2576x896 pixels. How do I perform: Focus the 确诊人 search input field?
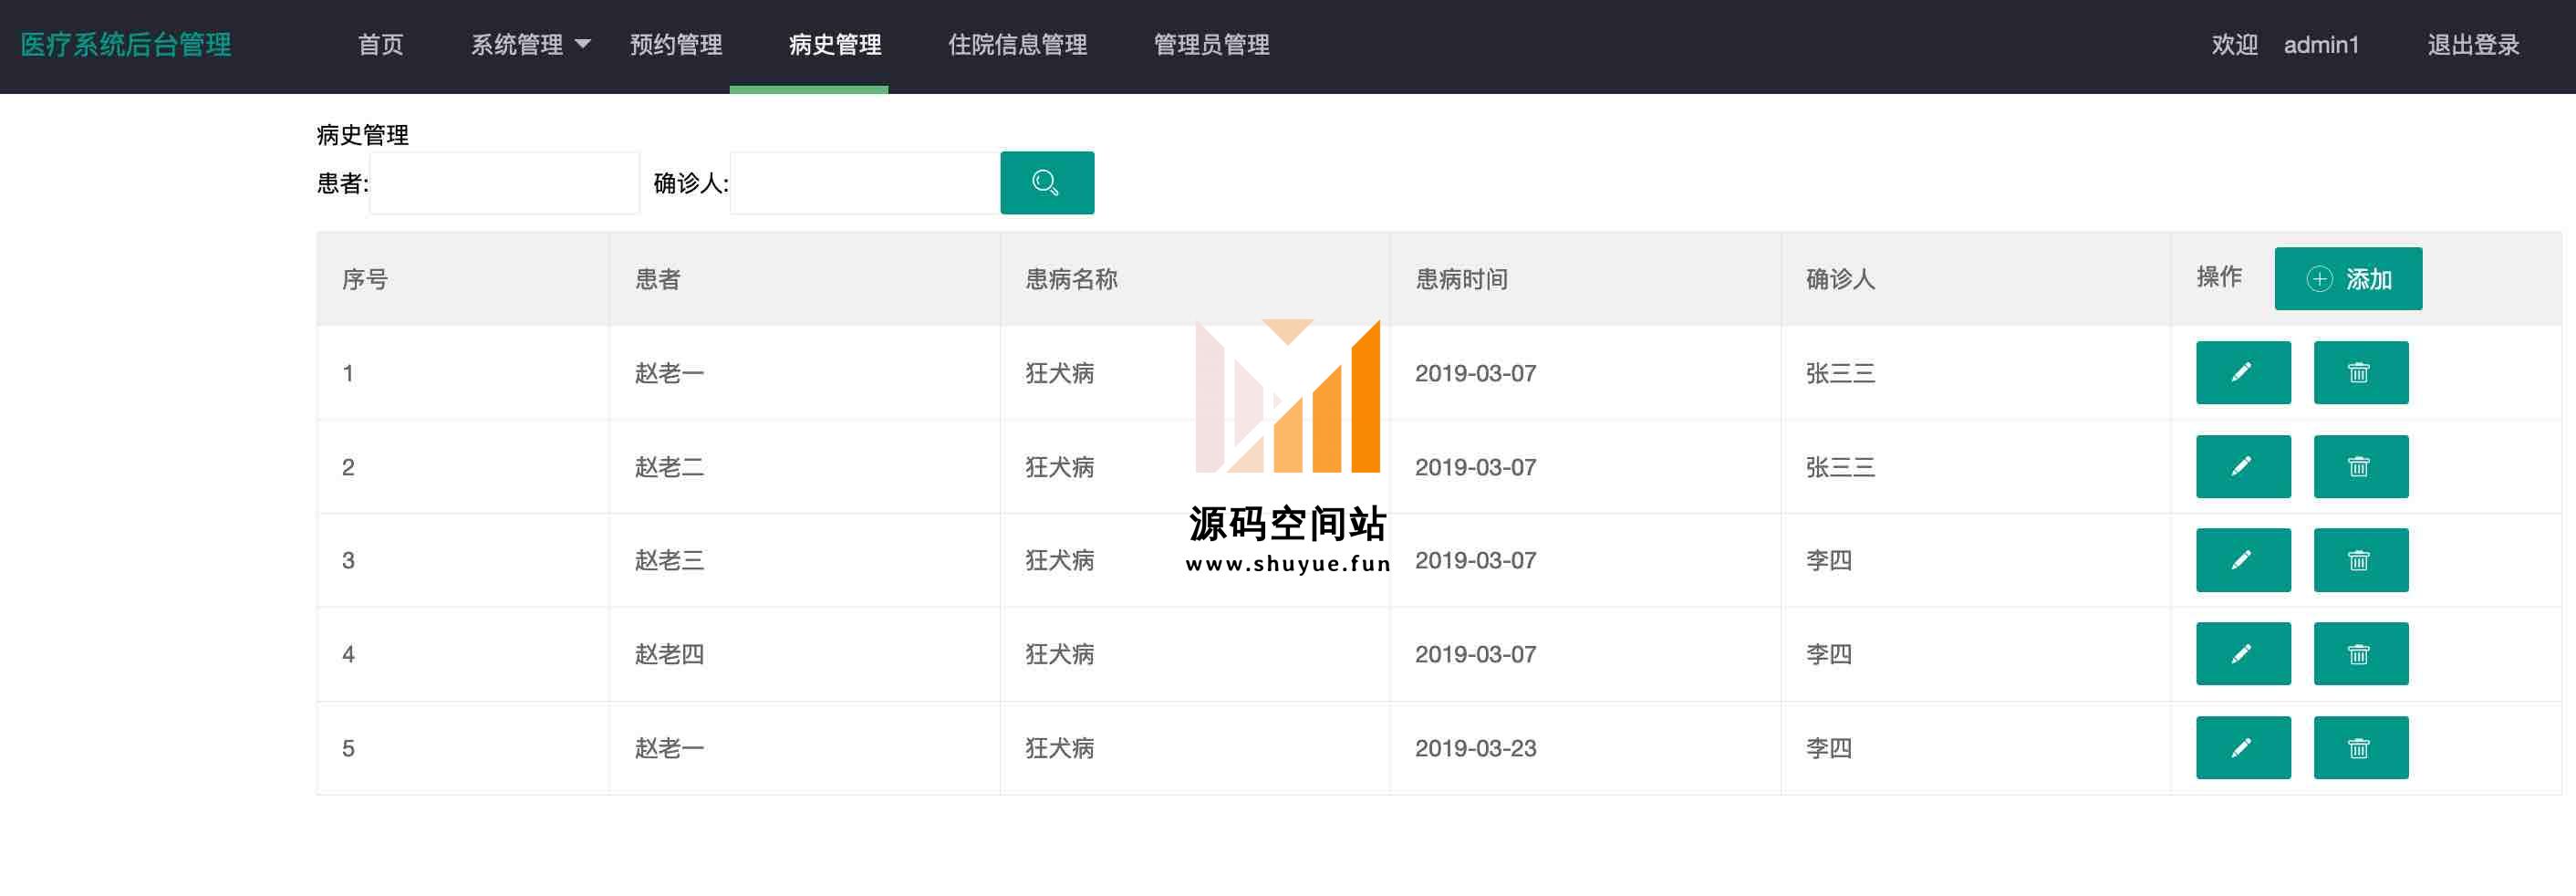(865, 183)
